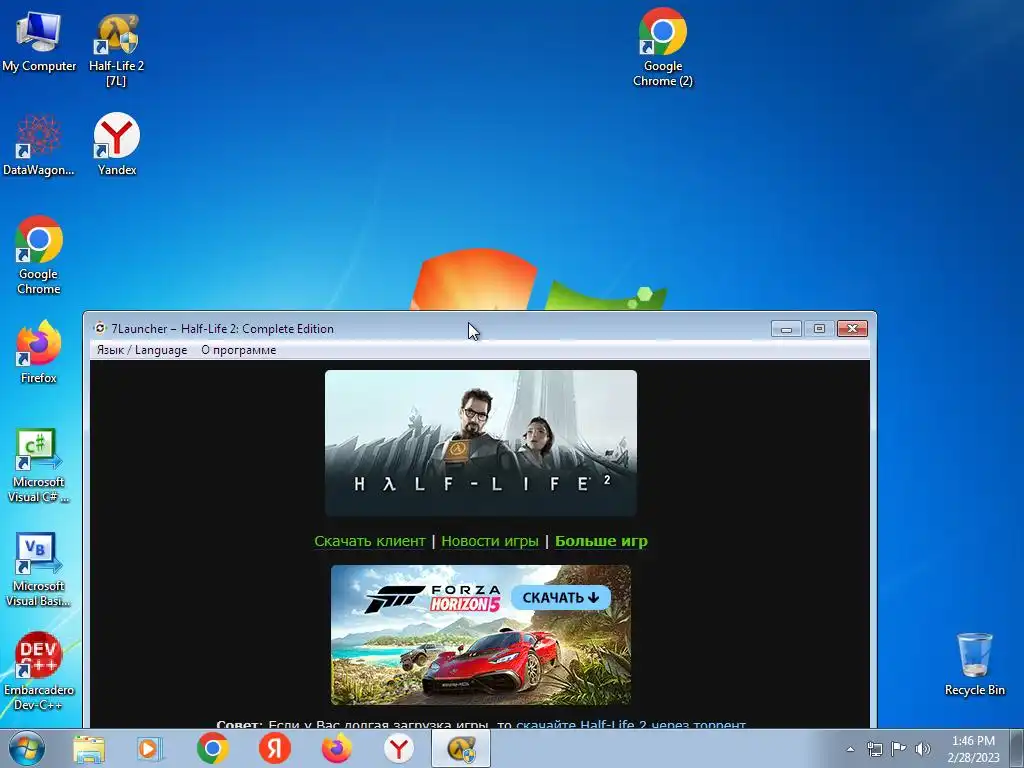1024x768 pixels.
Task: Open Embarcadero Dev-C++ desktop shortcut
Action: pos(39,671)
